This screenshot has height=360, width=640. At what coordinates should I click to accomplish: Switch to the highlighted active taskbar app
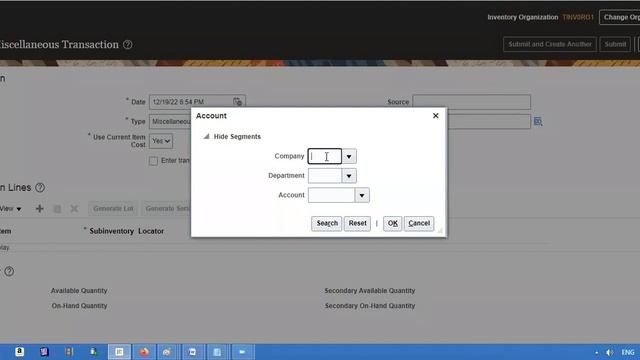119,352
